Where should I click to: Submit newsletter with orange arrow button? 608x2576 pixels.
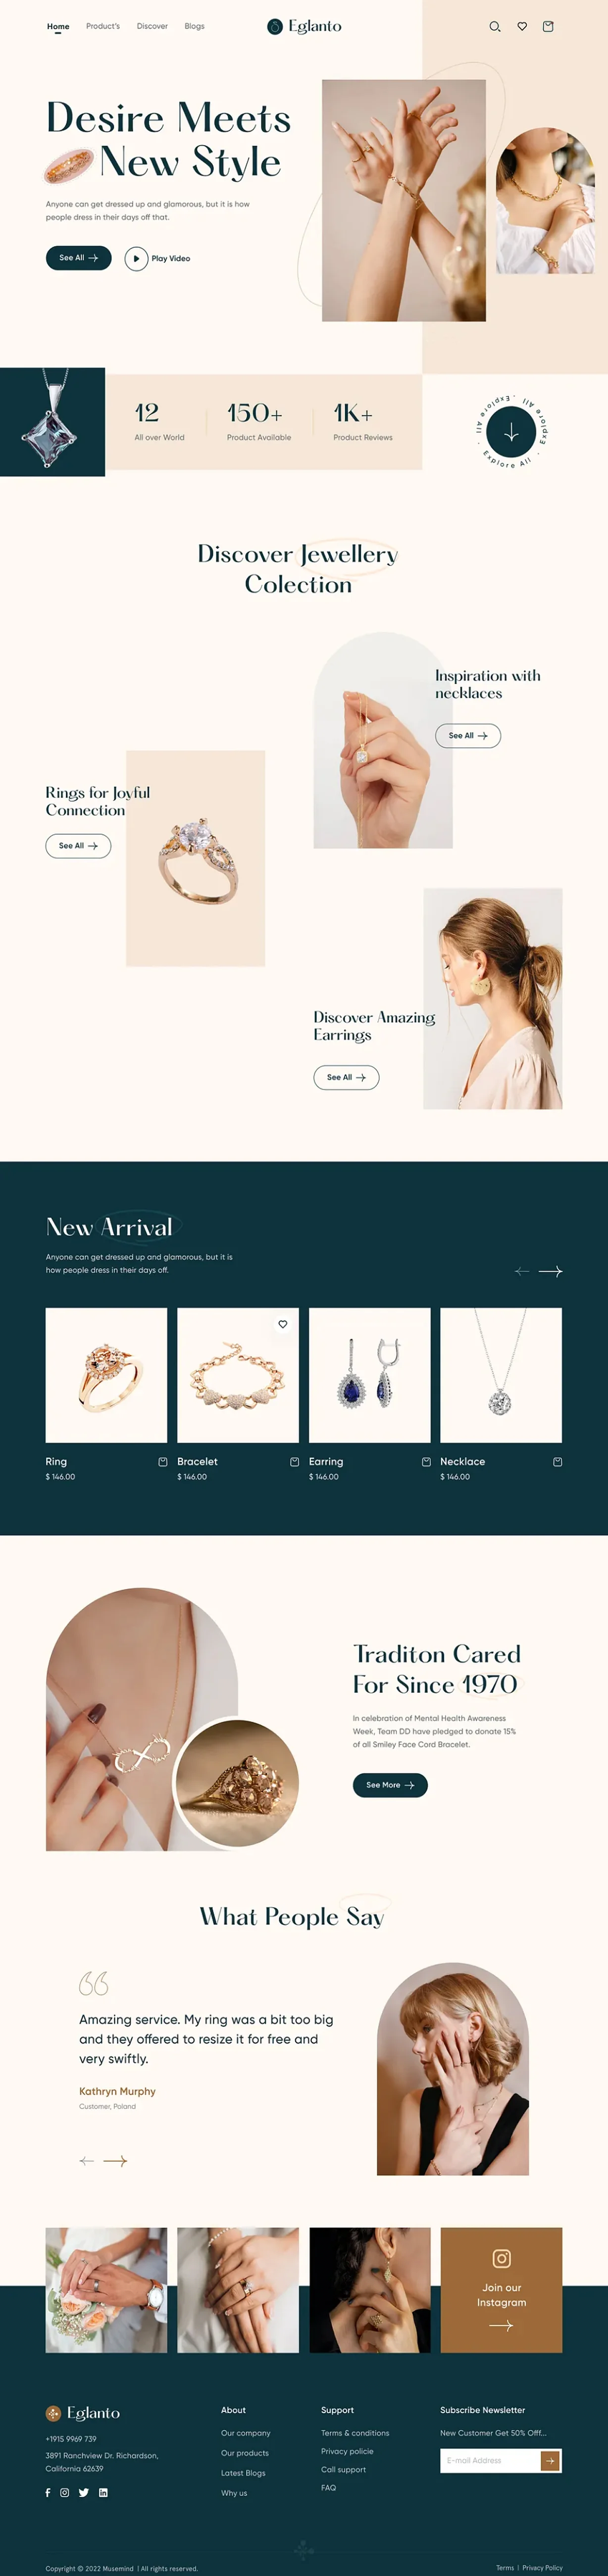pyautogui.click(x=551, y=2461)
